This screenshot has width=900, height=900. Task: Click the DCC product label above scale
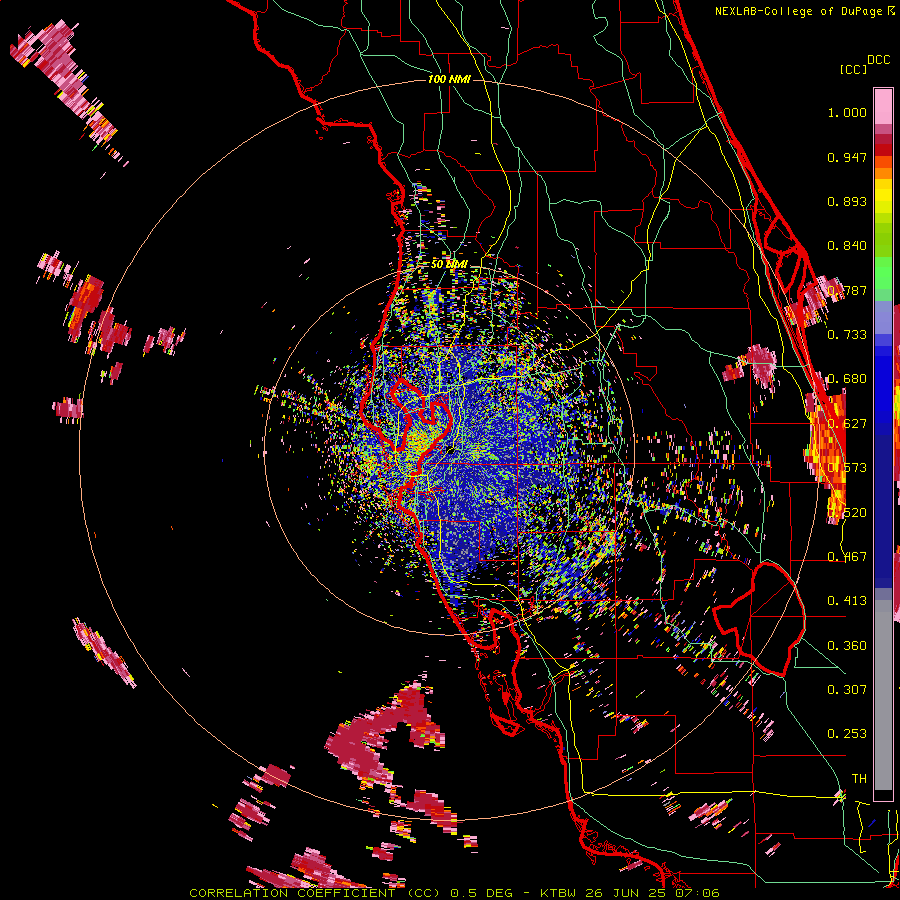click(x=879, y=60)
